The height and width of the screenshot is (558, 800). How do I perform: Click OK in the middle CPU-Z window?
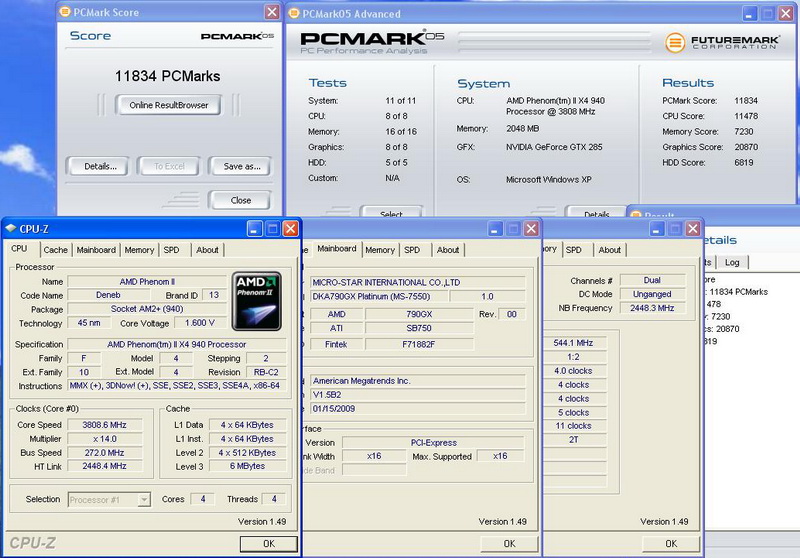(x=509, y=544)
